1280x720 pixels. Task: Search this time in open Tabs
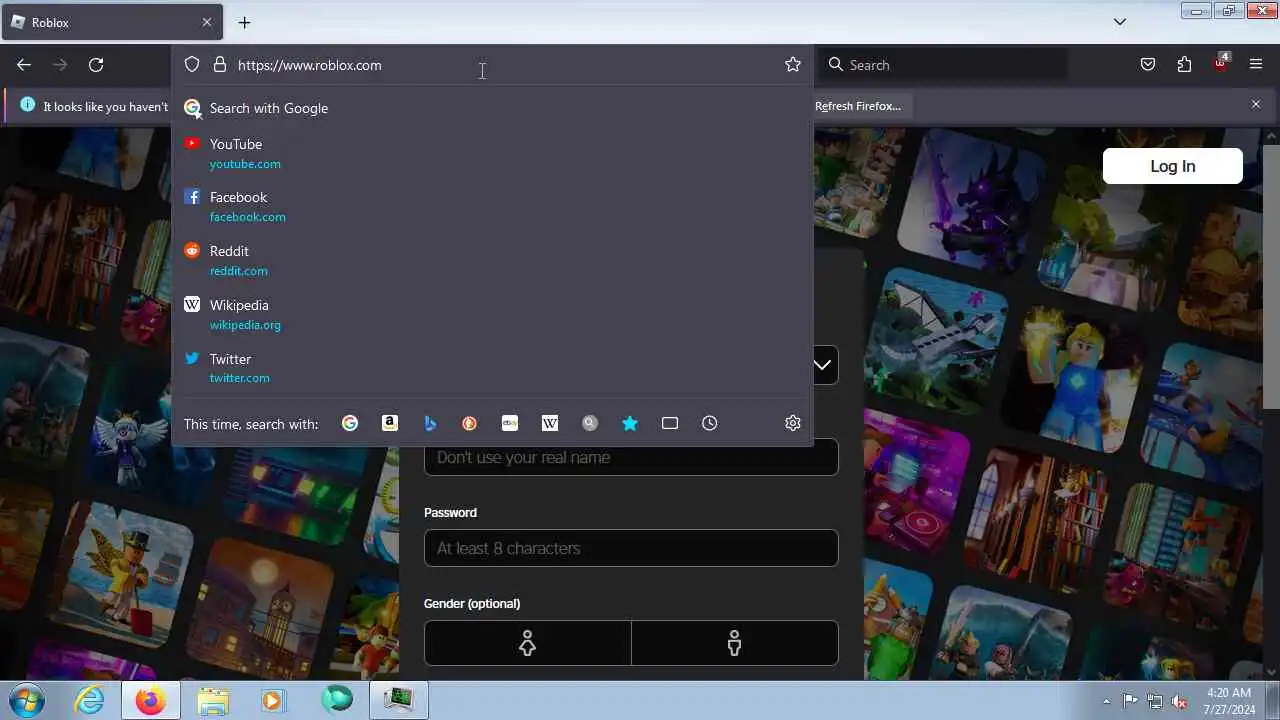[x=670, y=423]
